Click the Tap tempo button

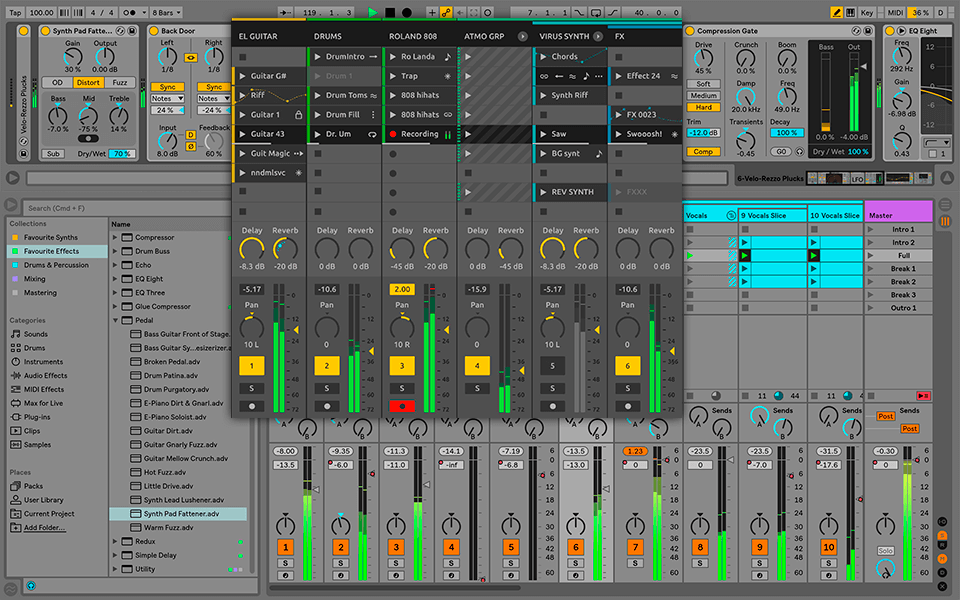[x=15, y=12]
